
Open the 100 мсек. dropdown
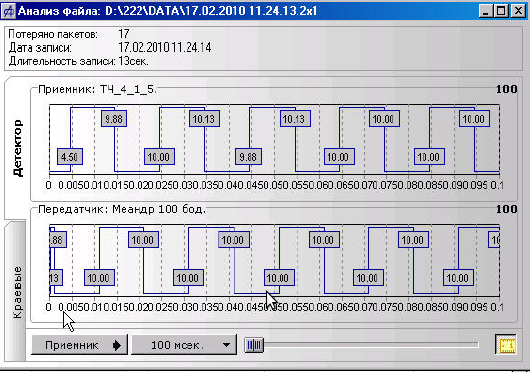(184, 345)
